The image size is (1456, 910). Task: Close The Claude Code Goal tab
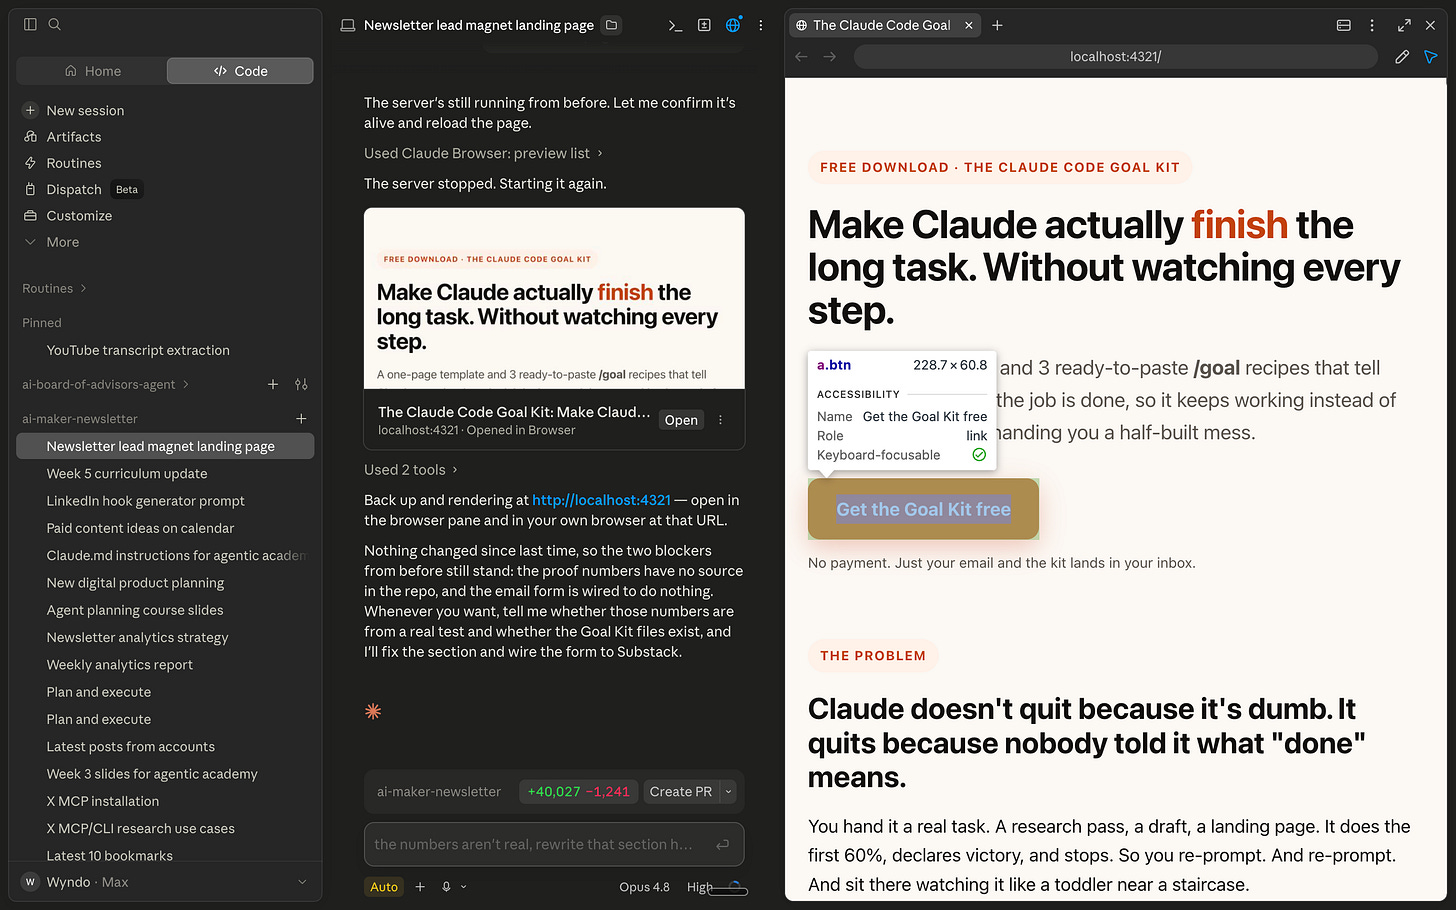pyautogui.click(x=969, y=25)
